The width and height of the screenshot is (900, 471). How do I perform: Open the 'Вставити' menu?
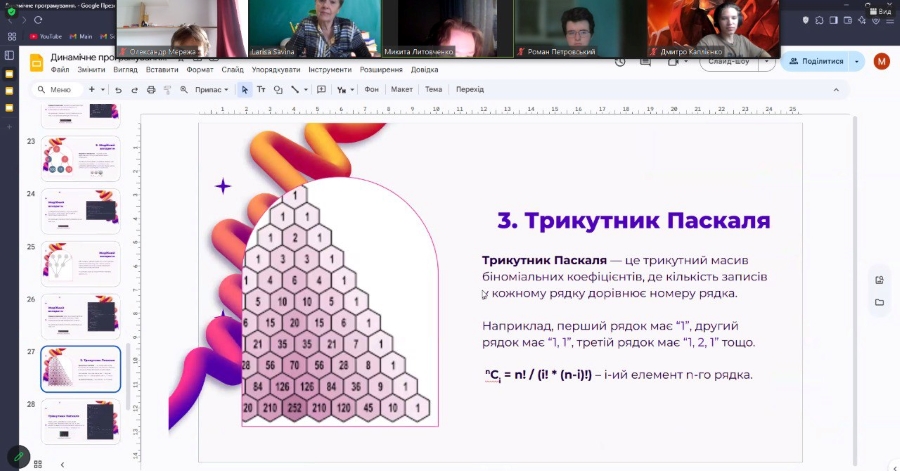click(162, 70)
